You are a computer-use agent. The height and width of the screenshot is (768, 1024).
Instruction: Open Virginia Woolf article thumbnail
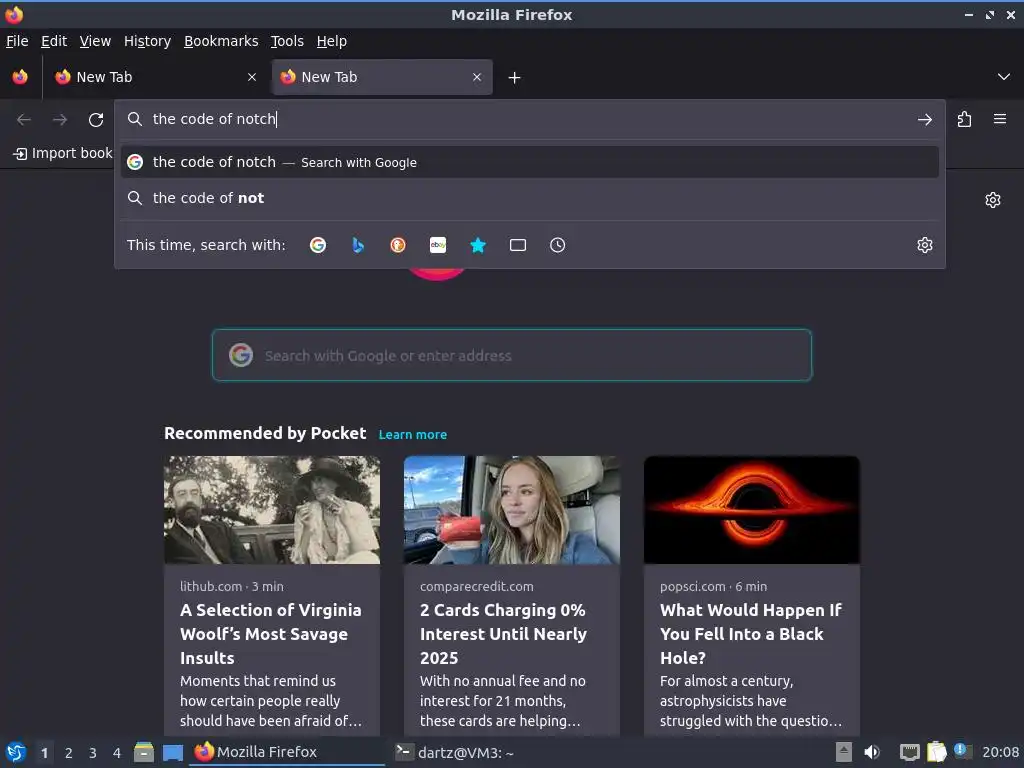[272, 510]
